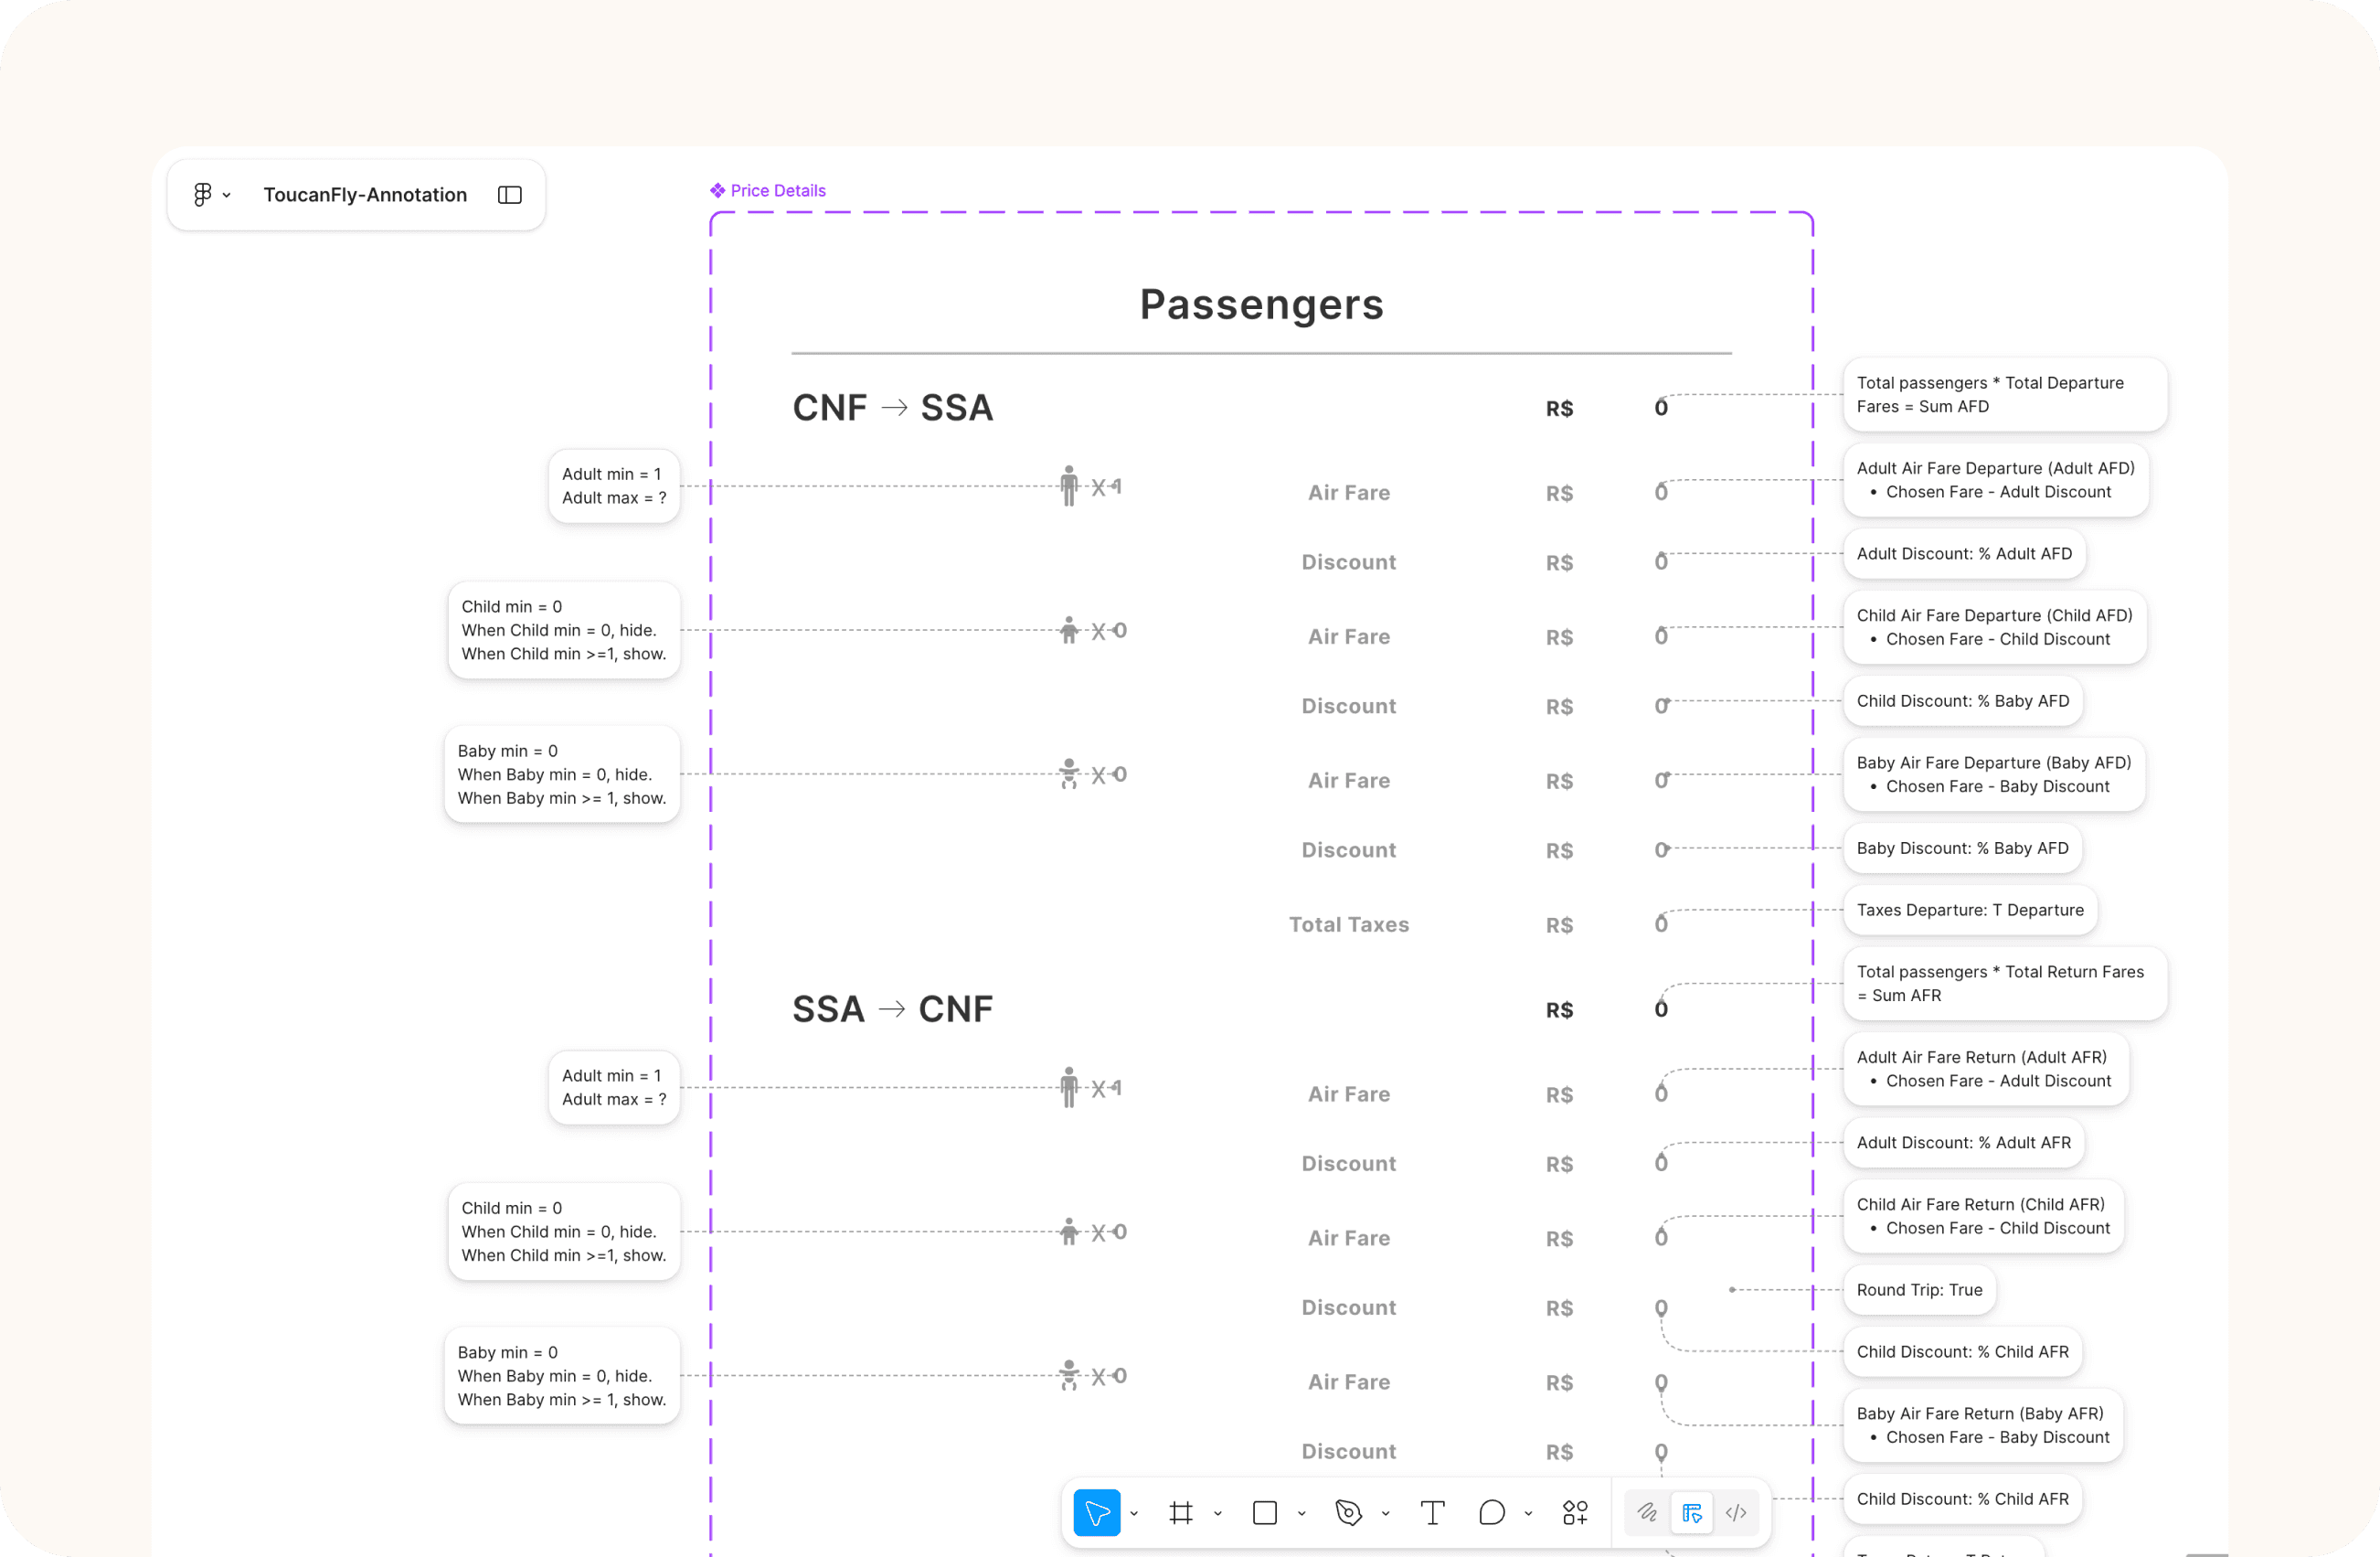Open the Figma main menu logo

click(203, 195)
